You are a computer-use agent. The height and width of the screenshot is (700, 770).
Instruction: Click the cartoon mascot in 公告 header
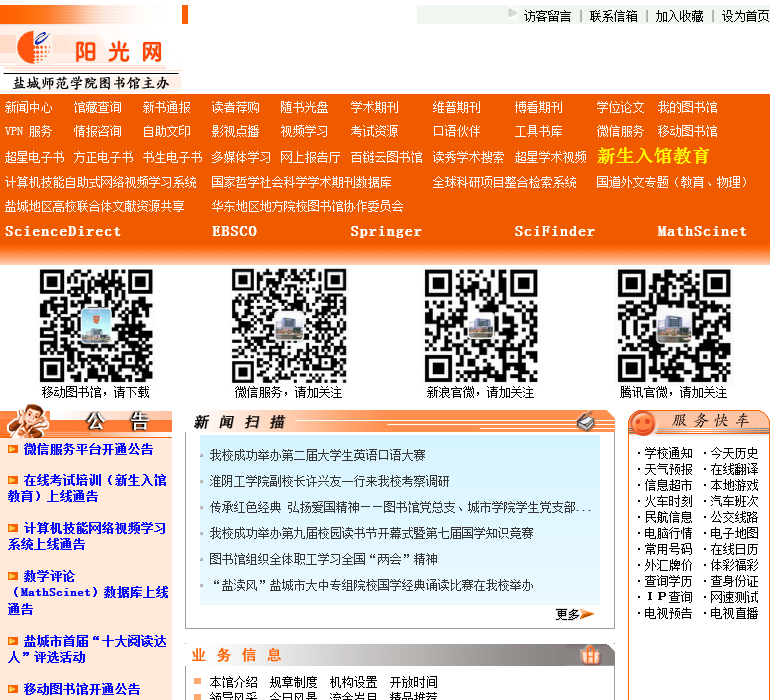28,421
